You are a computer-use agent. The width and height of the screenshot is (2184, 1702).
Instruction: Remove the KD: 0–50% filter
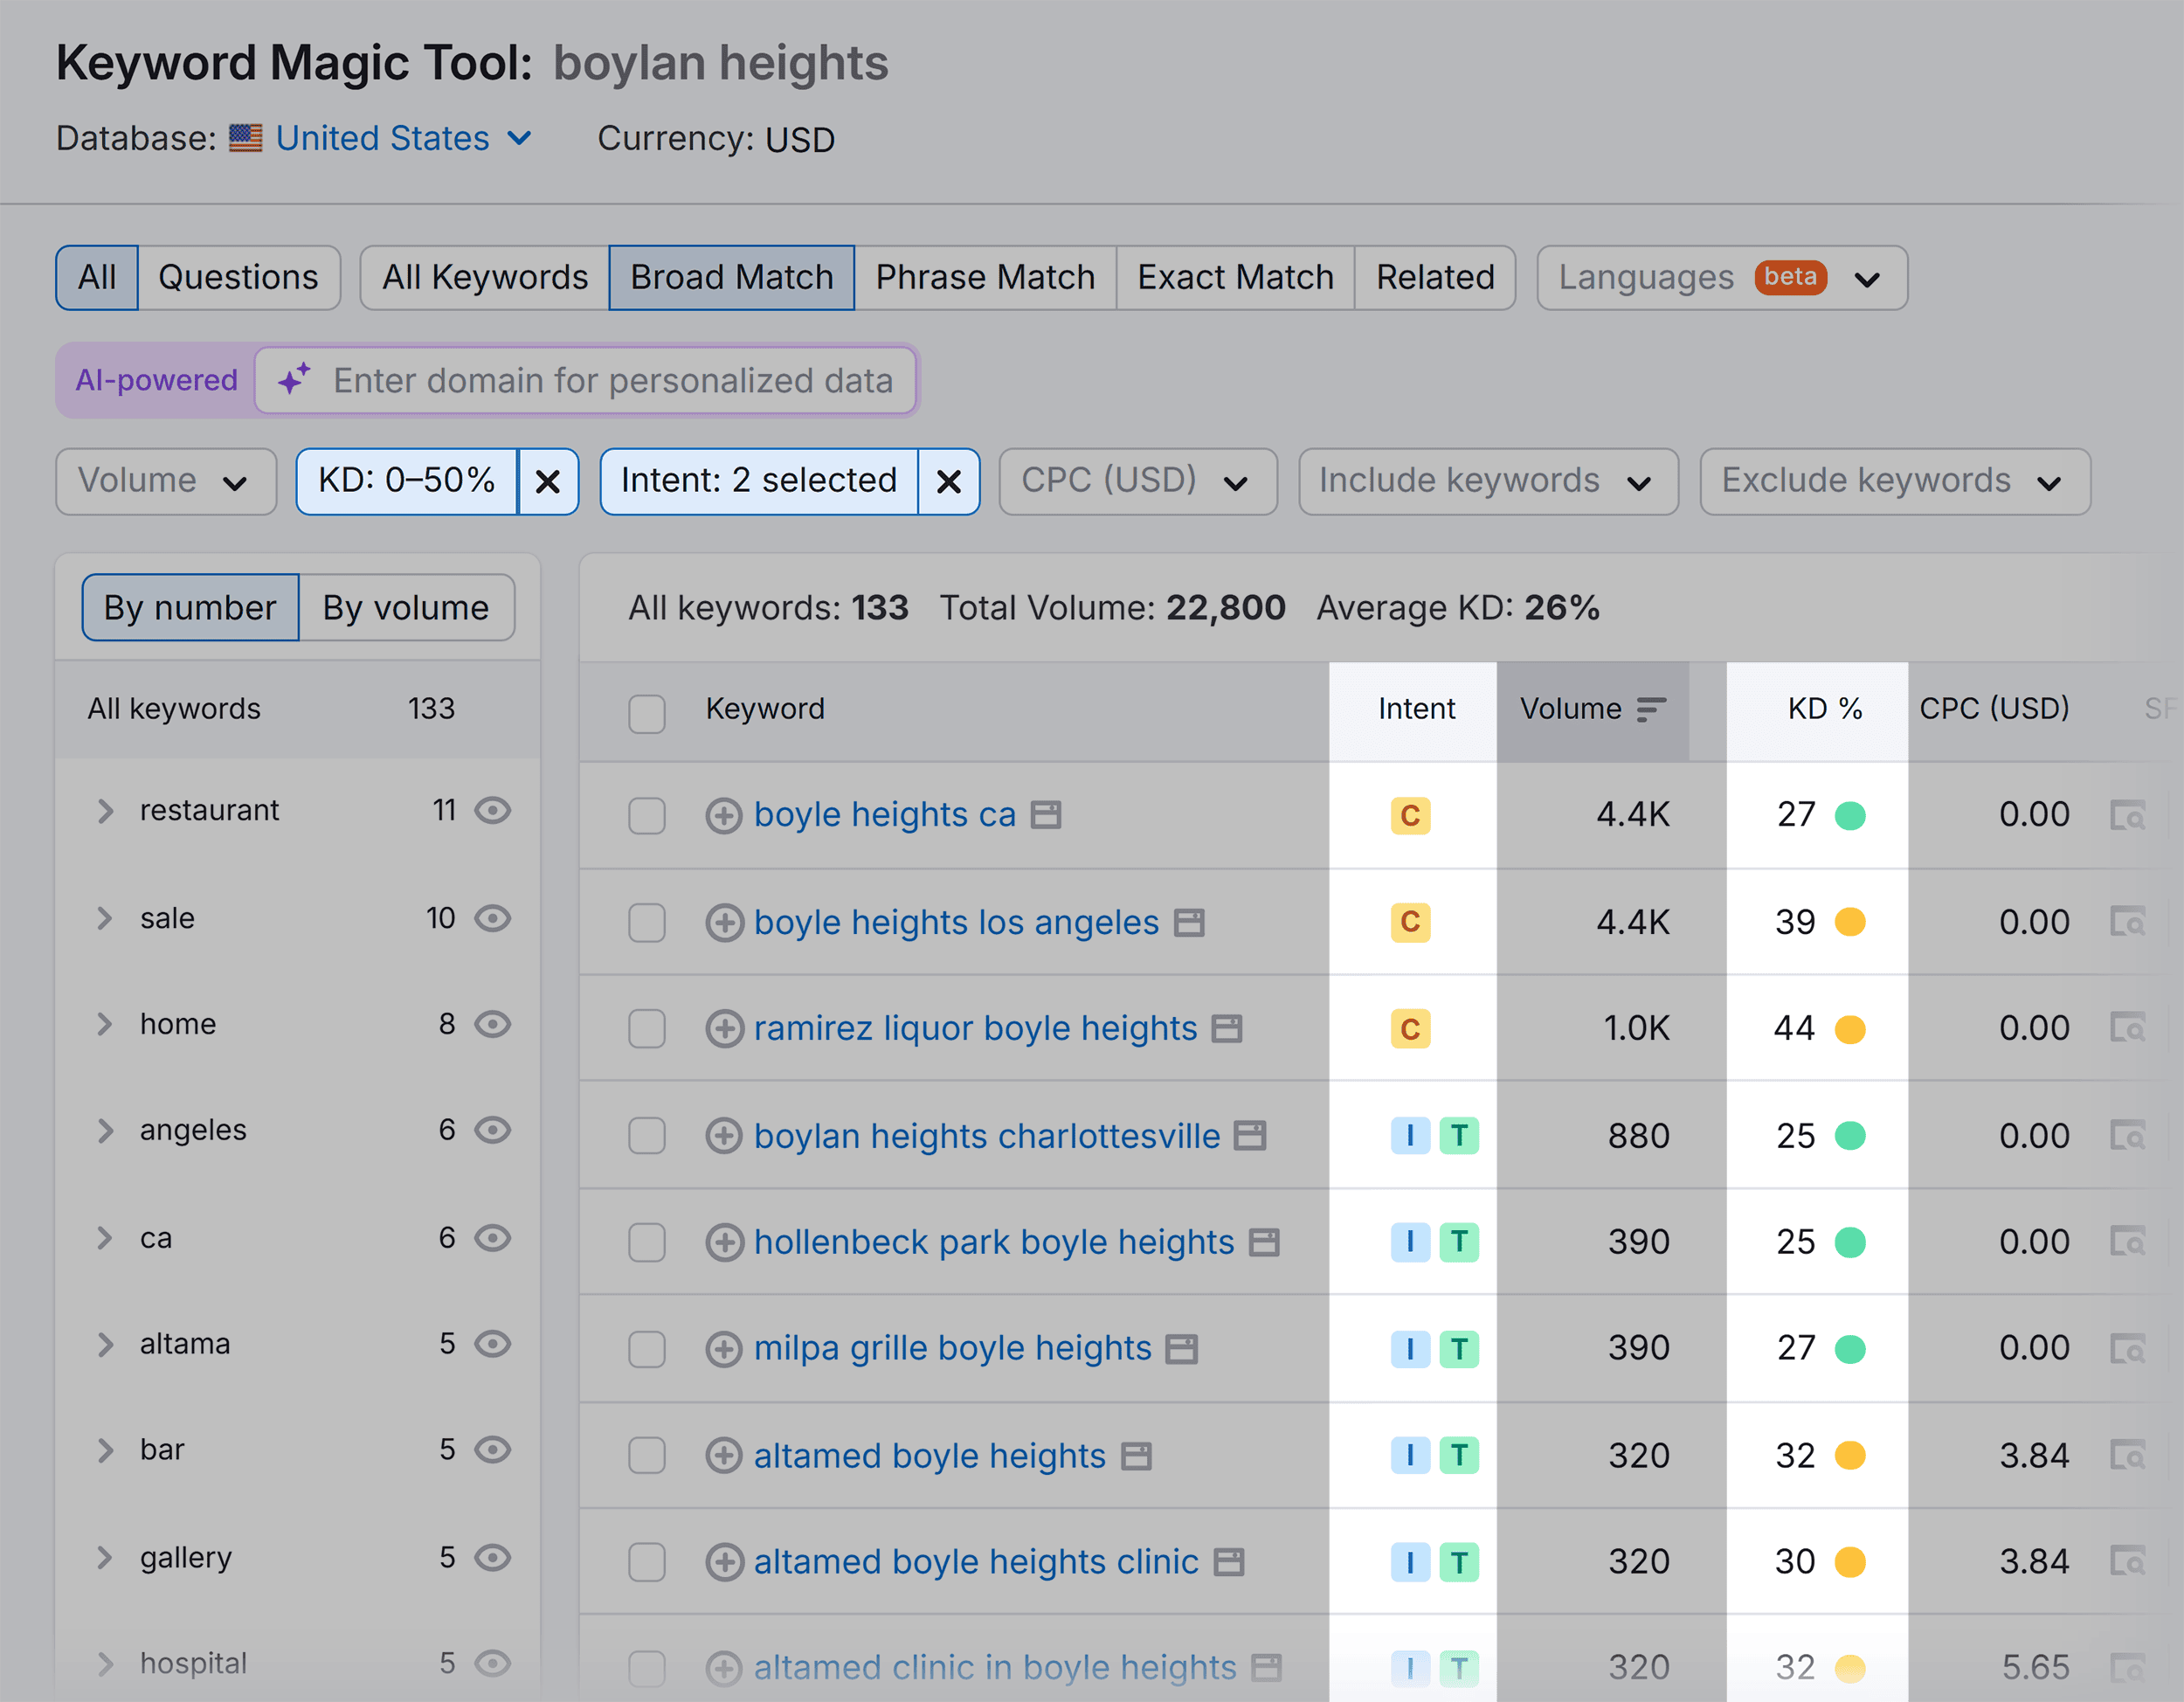point(549,481)
